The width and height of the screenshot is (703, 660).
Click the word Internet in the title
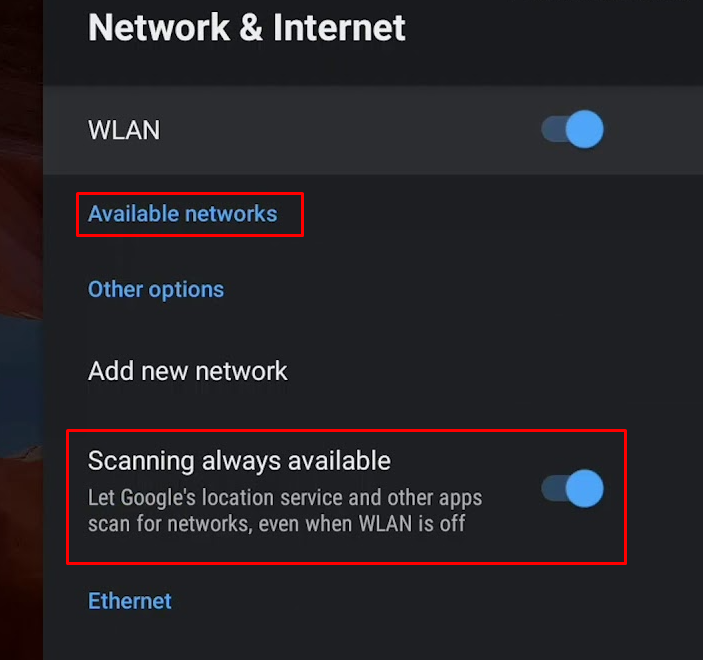pos(339,27)
